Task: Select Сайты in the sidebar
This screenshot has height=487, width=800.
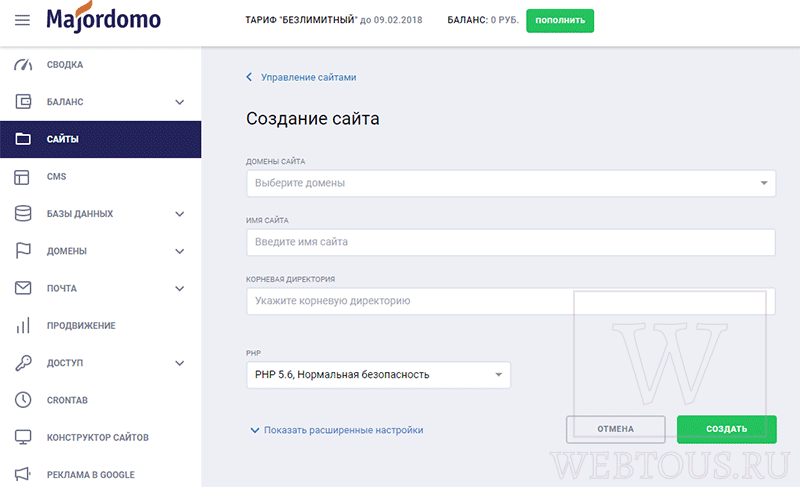Action: 101,139
